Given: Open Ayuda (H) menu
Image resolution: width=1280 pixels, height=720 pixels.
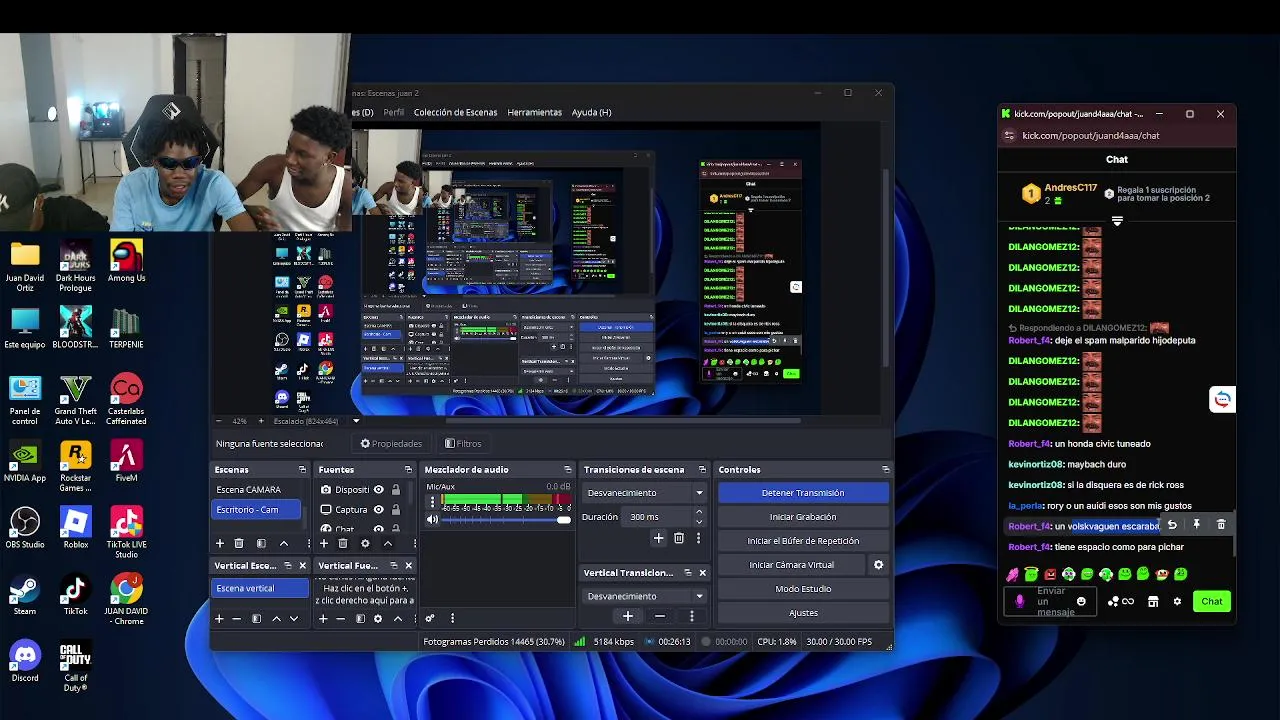Looking at the screenshot, I should pyautogui.click(x=591, y=112).
